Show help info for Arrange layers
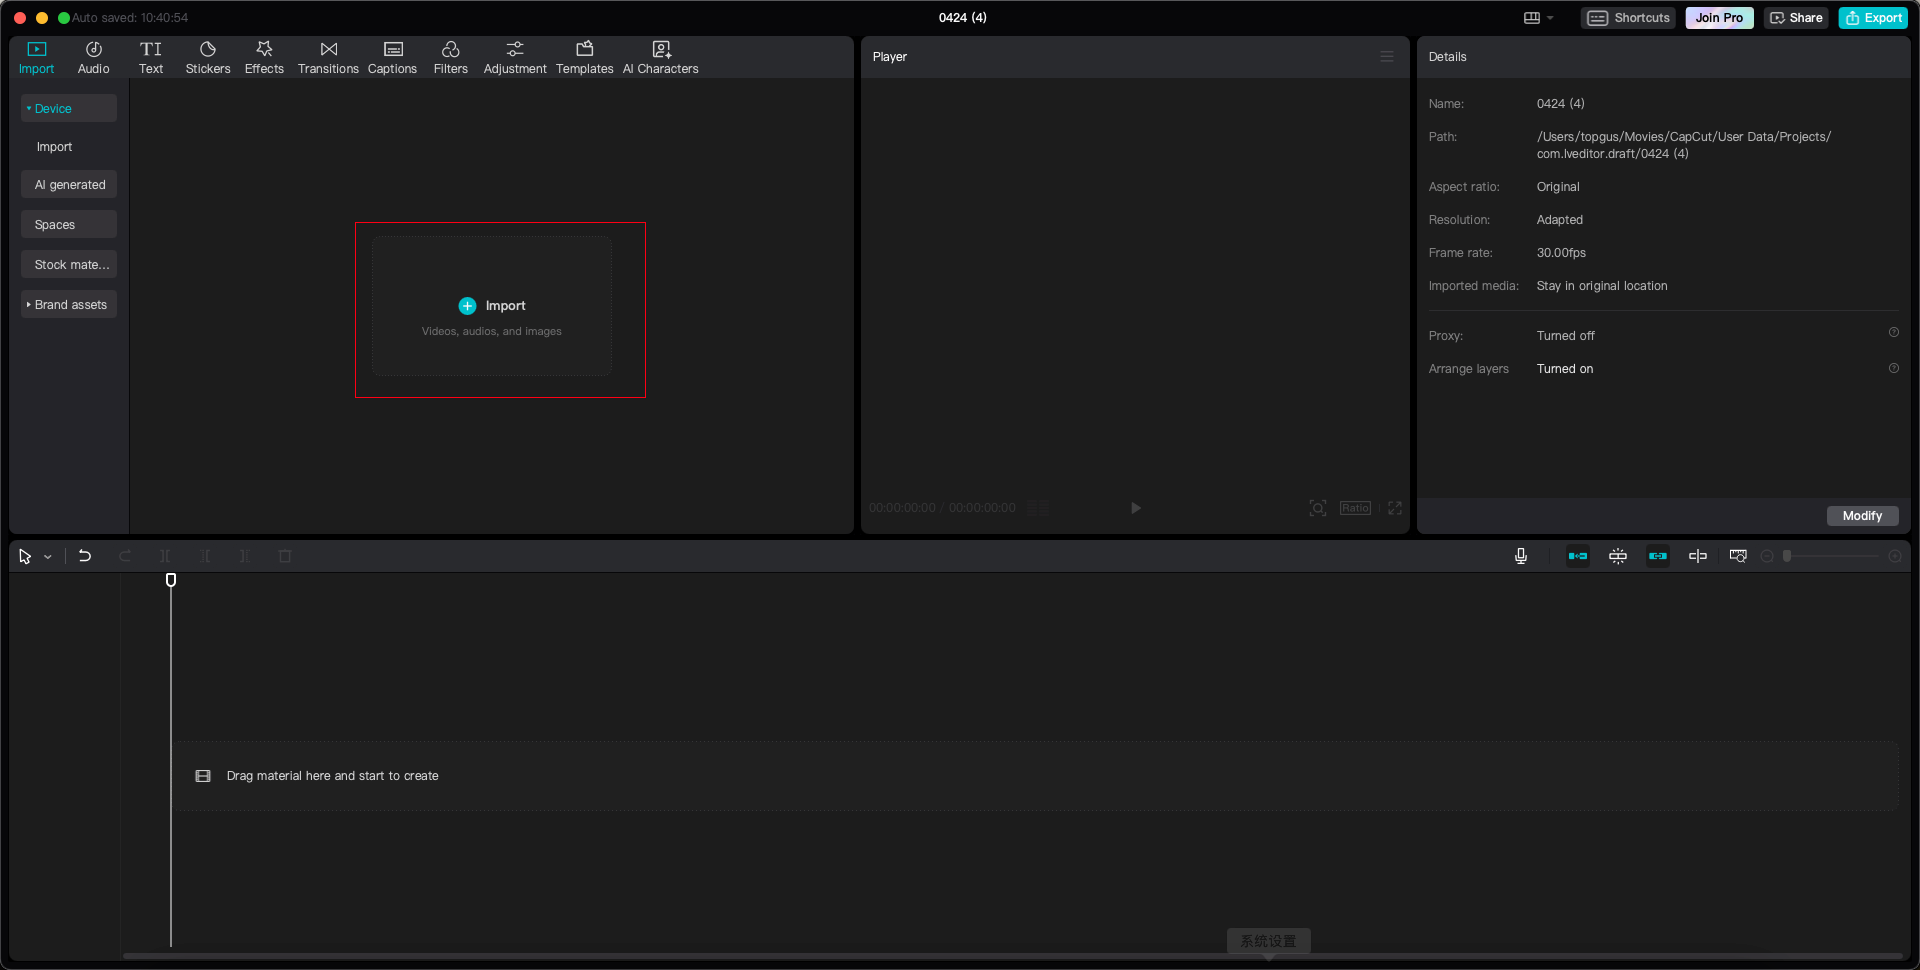Screen dimensions: 1920x970 (1894, 368)
